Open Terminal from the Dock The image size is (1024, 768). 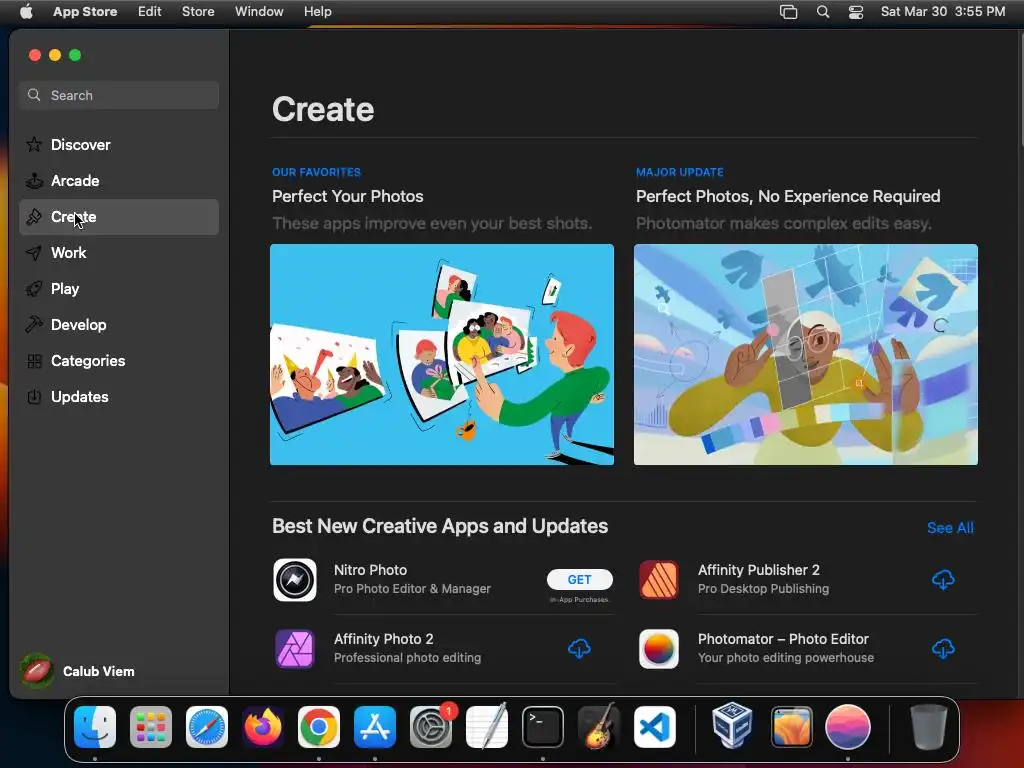pos(543,727)
